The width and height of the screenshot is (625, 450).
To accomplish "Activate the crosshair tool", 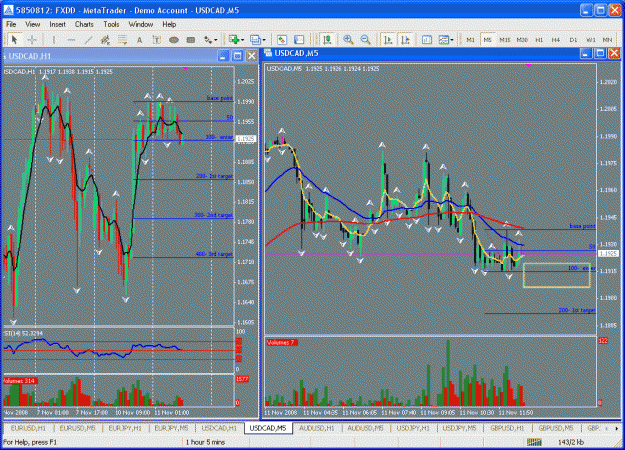I will point(31,40).
